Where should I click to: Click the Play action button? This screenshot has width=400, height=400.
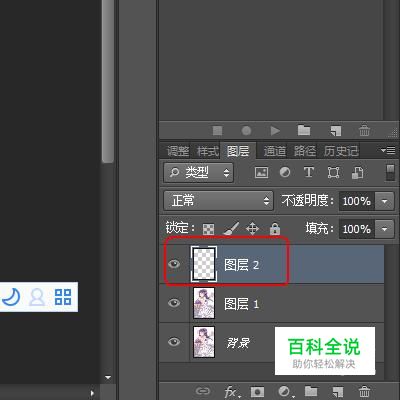pos(275,131)
